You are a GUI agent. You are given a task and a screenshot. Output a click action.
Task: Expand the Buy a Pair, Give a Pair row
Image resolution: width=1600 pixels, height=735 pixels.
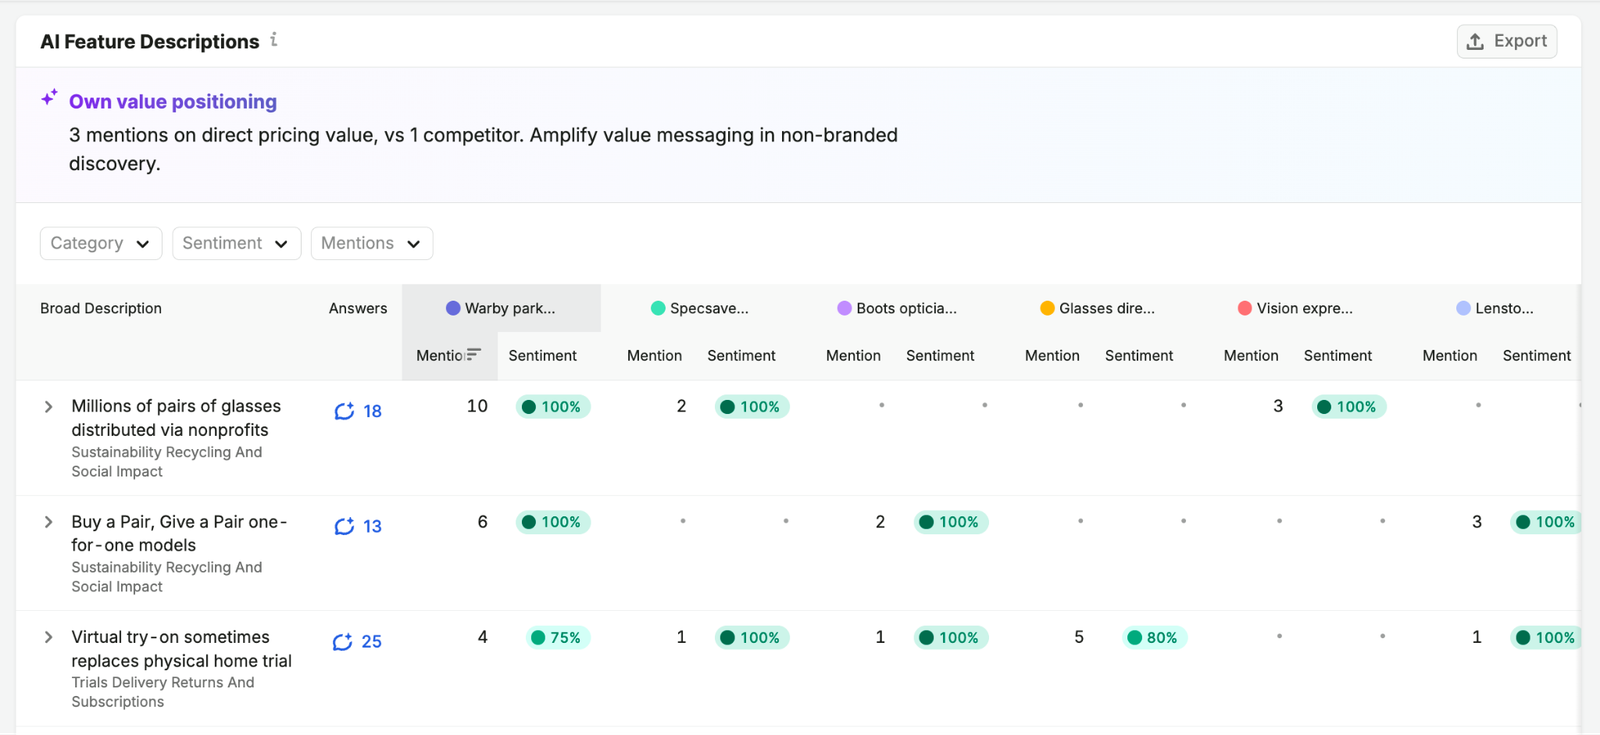(48, 522)
